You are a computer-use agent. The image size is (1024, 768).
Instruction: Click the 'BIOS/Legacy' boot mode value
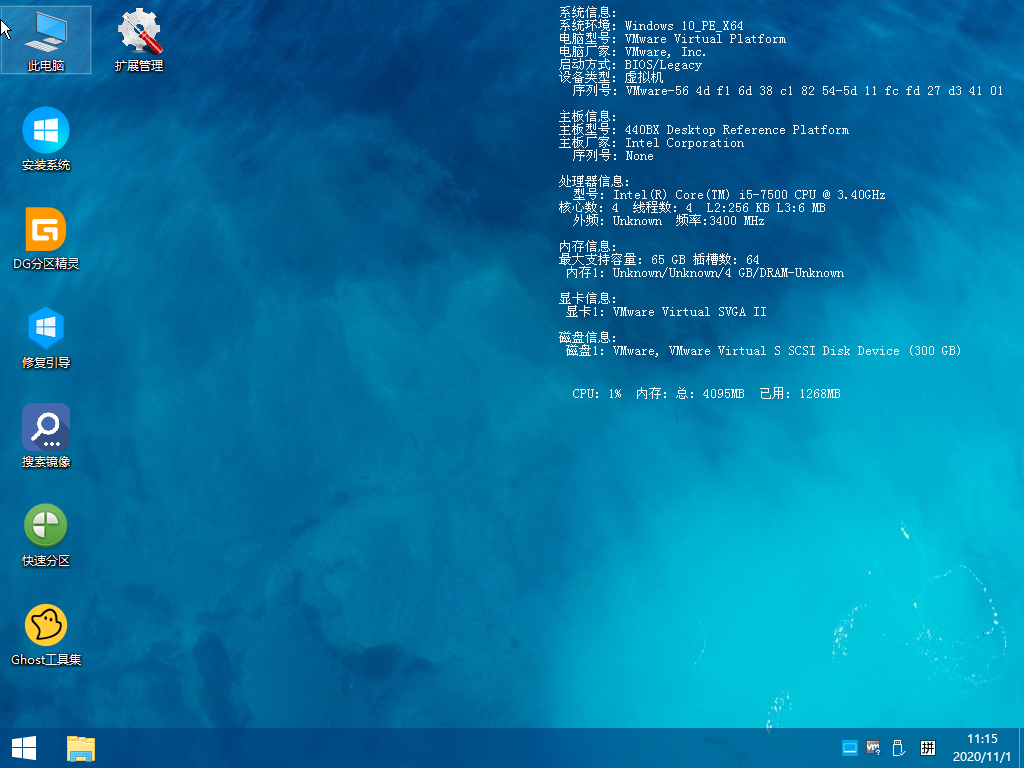pos(663,65)
